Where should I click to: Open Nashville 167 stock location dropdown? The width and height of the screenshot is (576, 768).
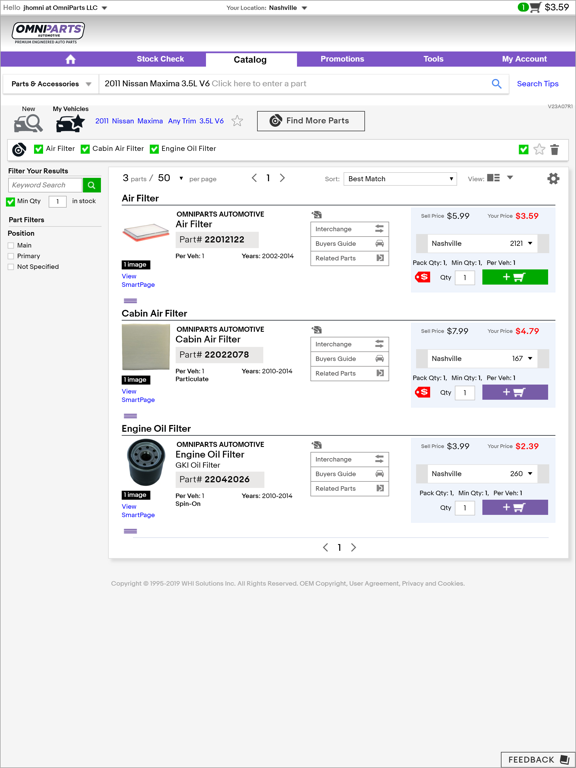pyautogui.click(x=482, y=359)
